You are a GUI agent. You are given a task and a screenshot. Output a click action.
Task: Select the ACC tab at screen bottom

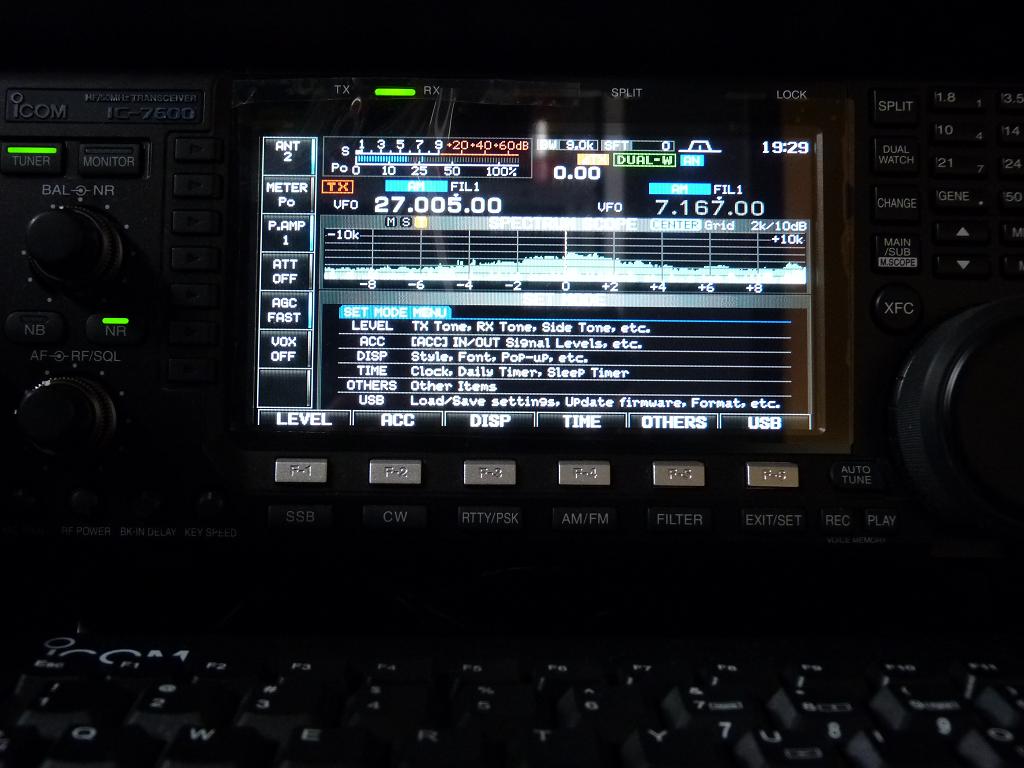[397, 420]
